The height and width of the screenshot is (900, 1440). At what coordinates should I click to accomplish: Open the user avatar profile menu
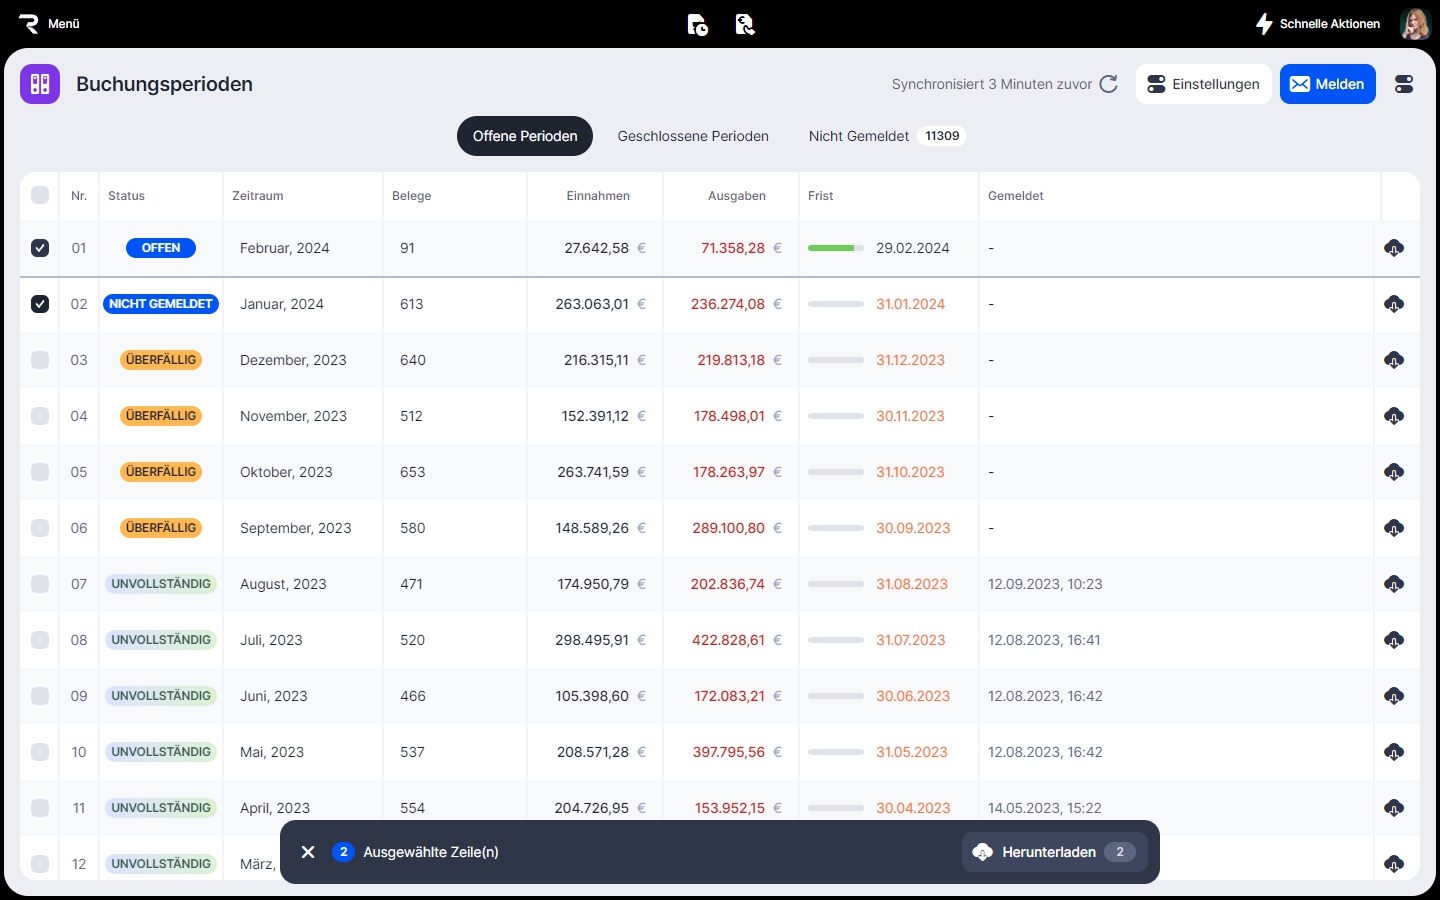1415,24
